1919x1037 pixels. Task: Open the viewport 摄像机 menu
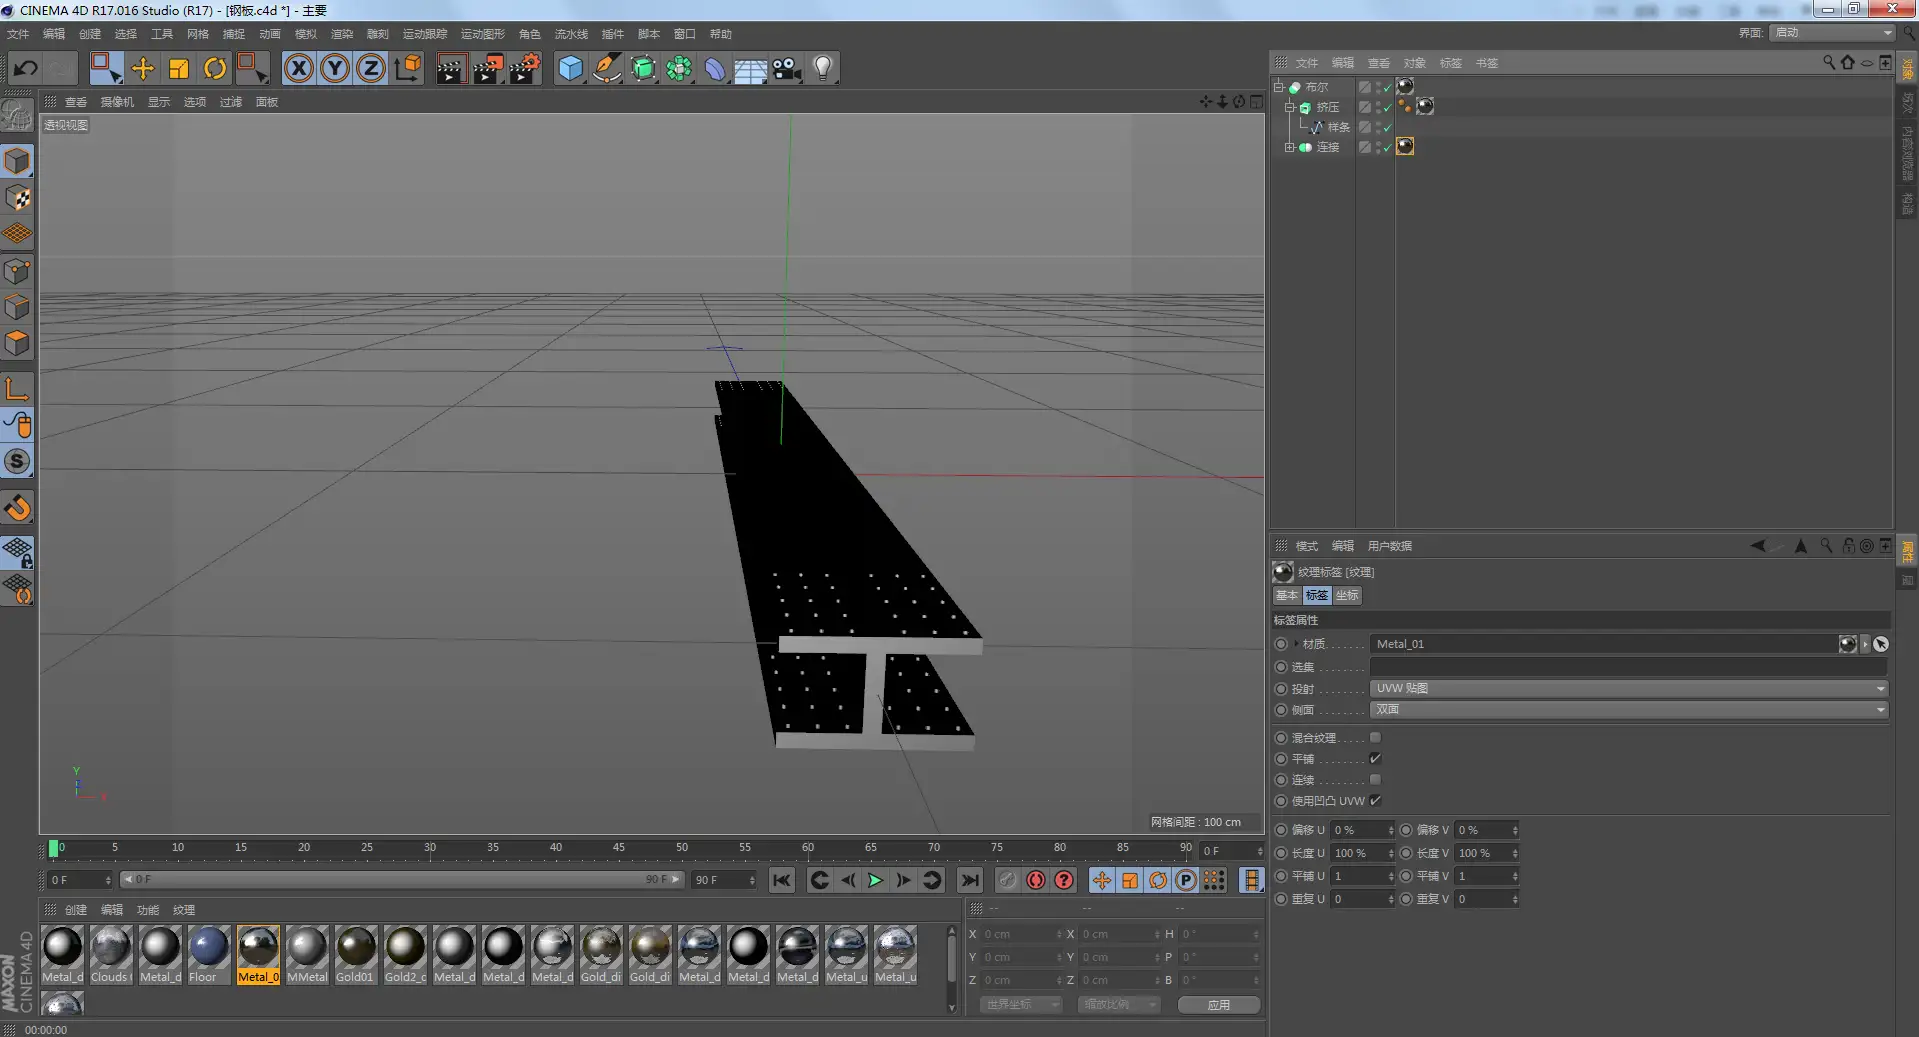(117, 102)
